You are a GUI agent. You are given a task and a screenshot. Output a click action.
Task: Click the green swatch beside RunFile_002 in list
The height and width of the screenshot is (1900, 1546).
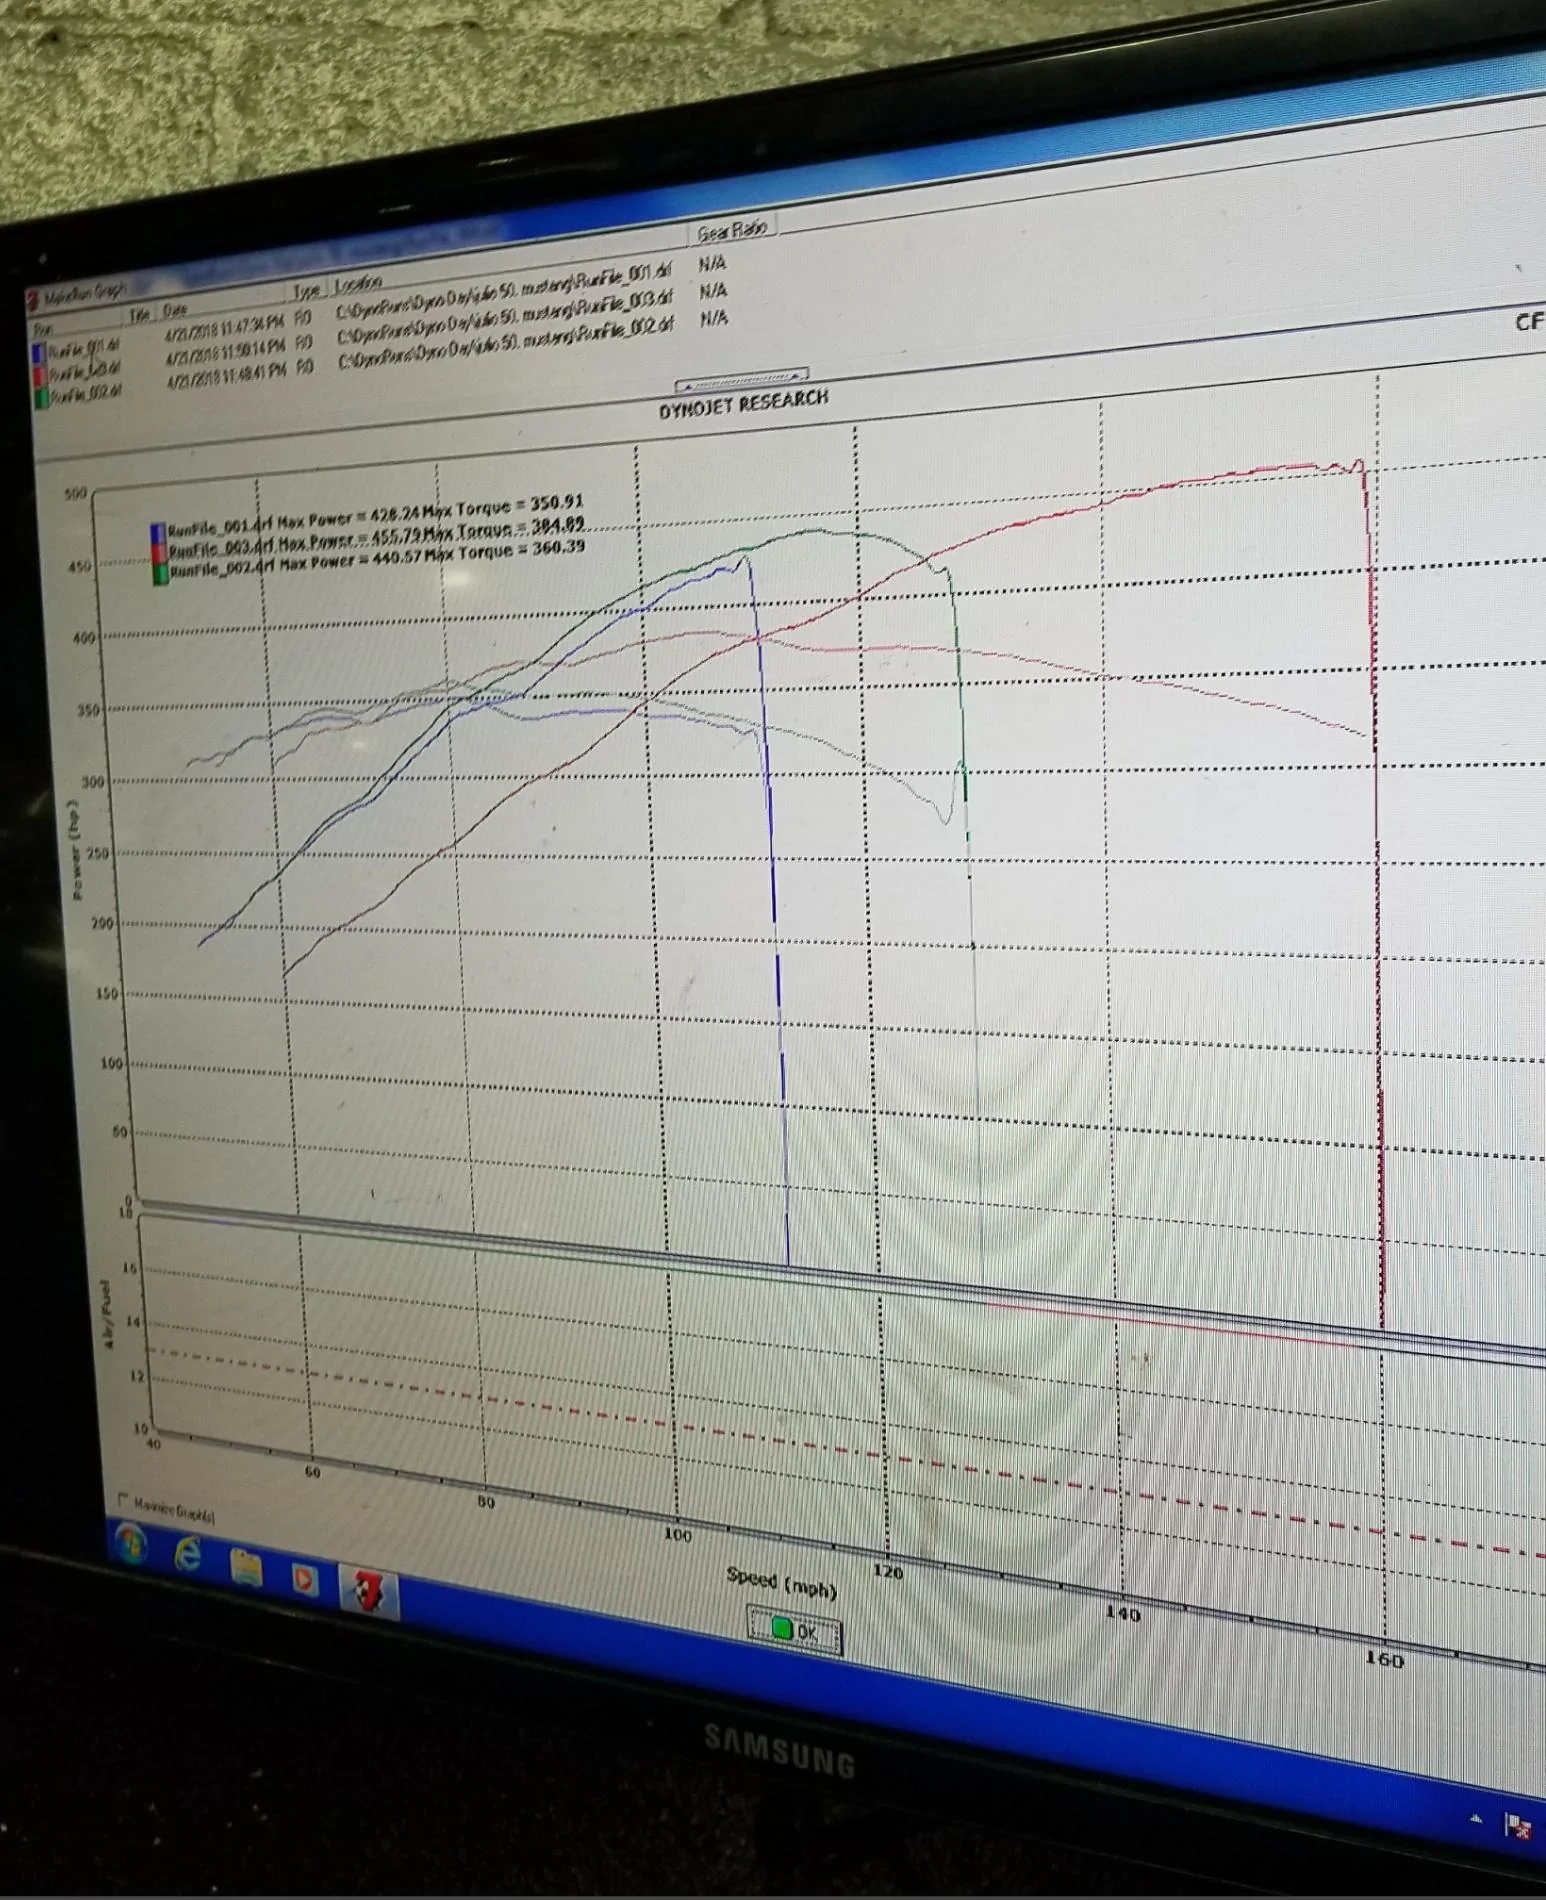click(x=42, y=399)
